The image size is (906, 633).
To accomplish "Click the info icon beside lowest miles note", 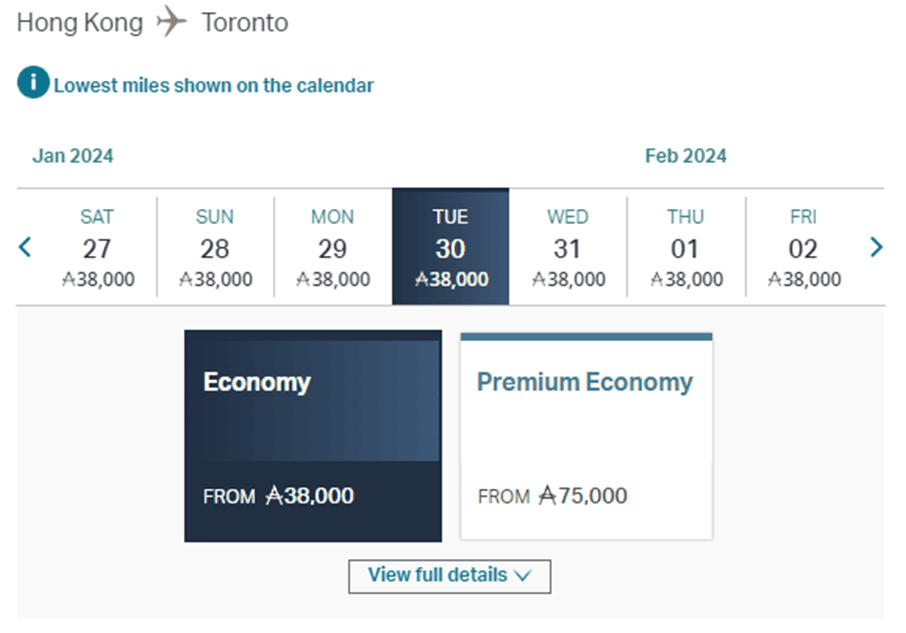I will point(33,84).
